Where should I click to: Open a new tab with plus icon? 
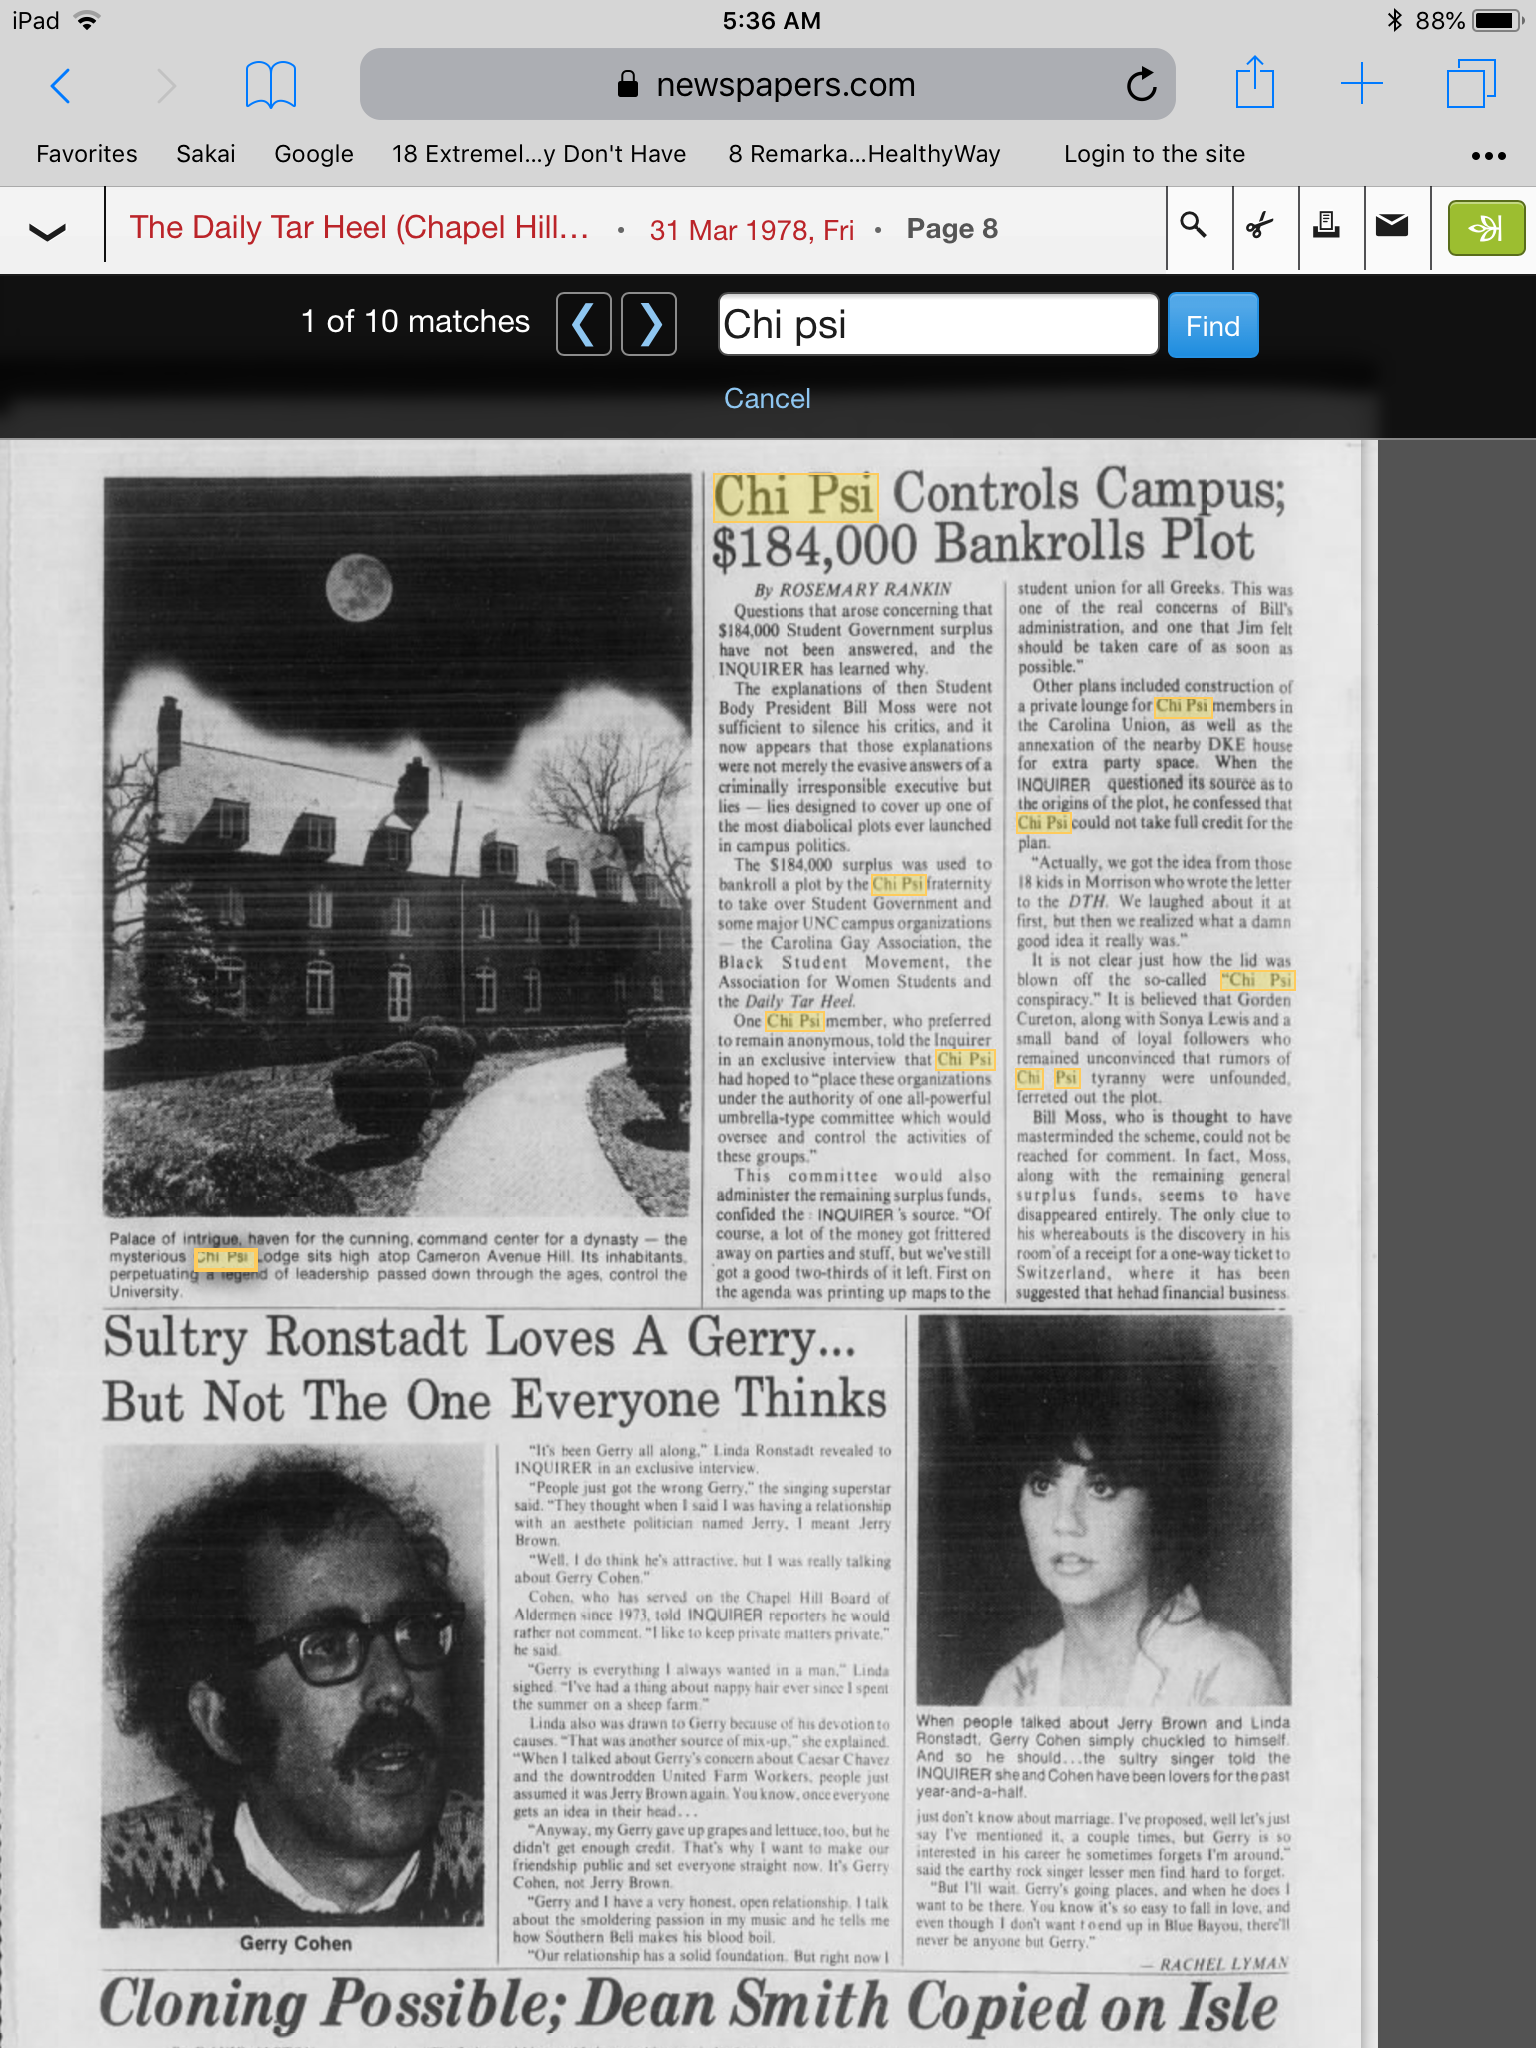tap(1361, 84)
